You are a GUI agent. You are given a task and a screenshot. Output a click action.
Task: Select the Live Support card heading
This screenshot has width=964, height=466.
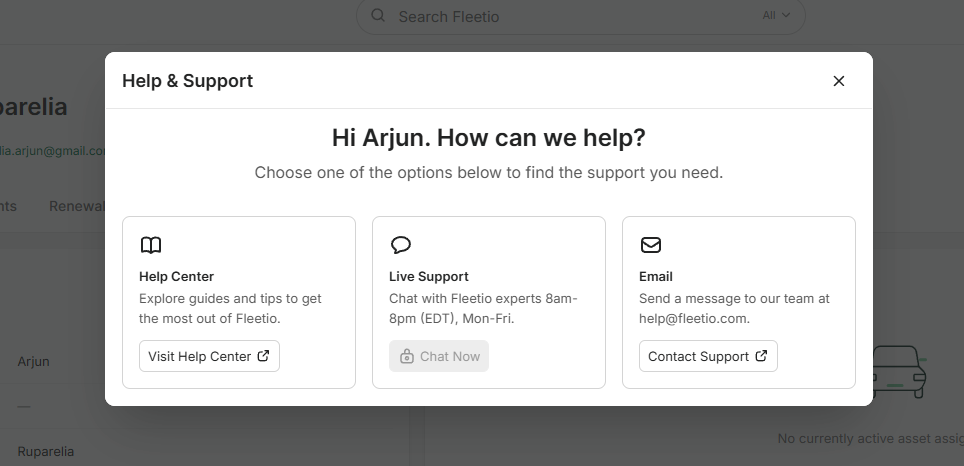pos(428,276)
